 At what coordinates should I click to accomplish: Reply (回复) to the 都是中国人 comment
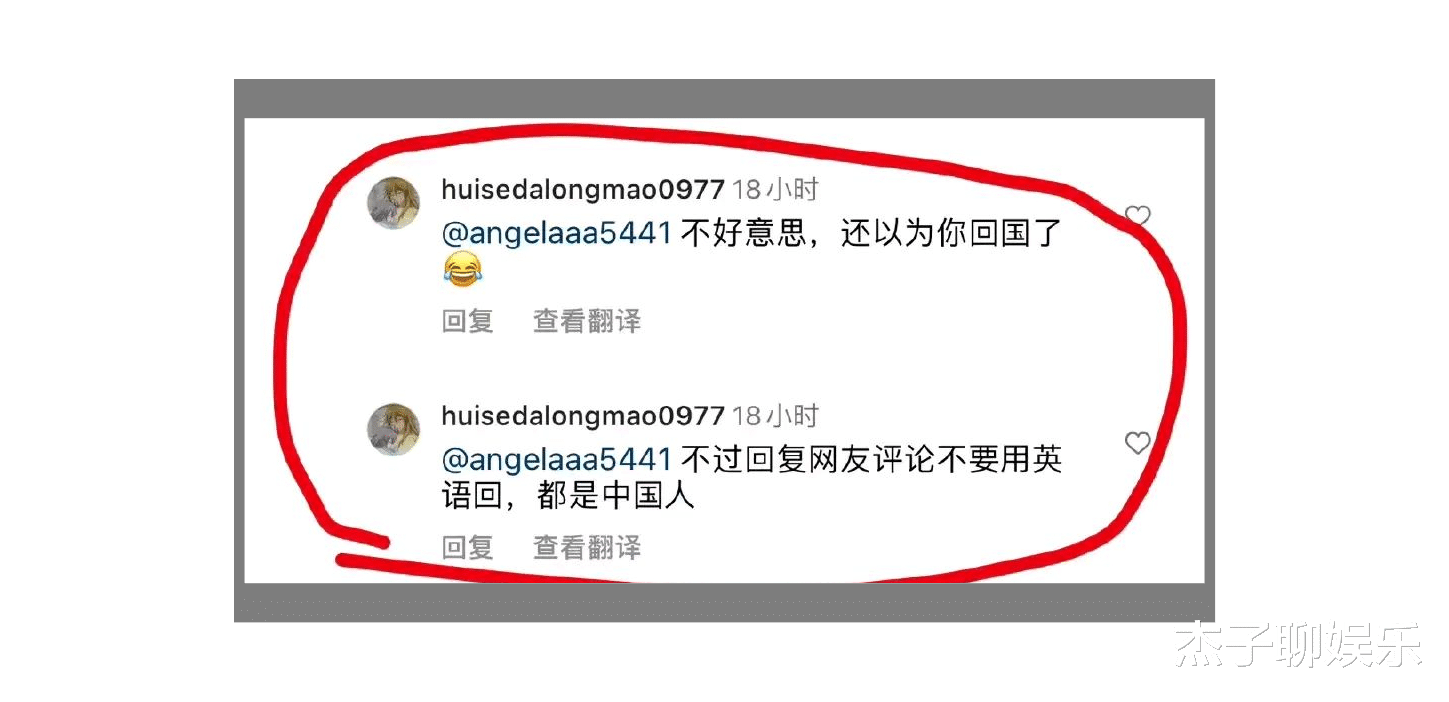click(468, 547)
